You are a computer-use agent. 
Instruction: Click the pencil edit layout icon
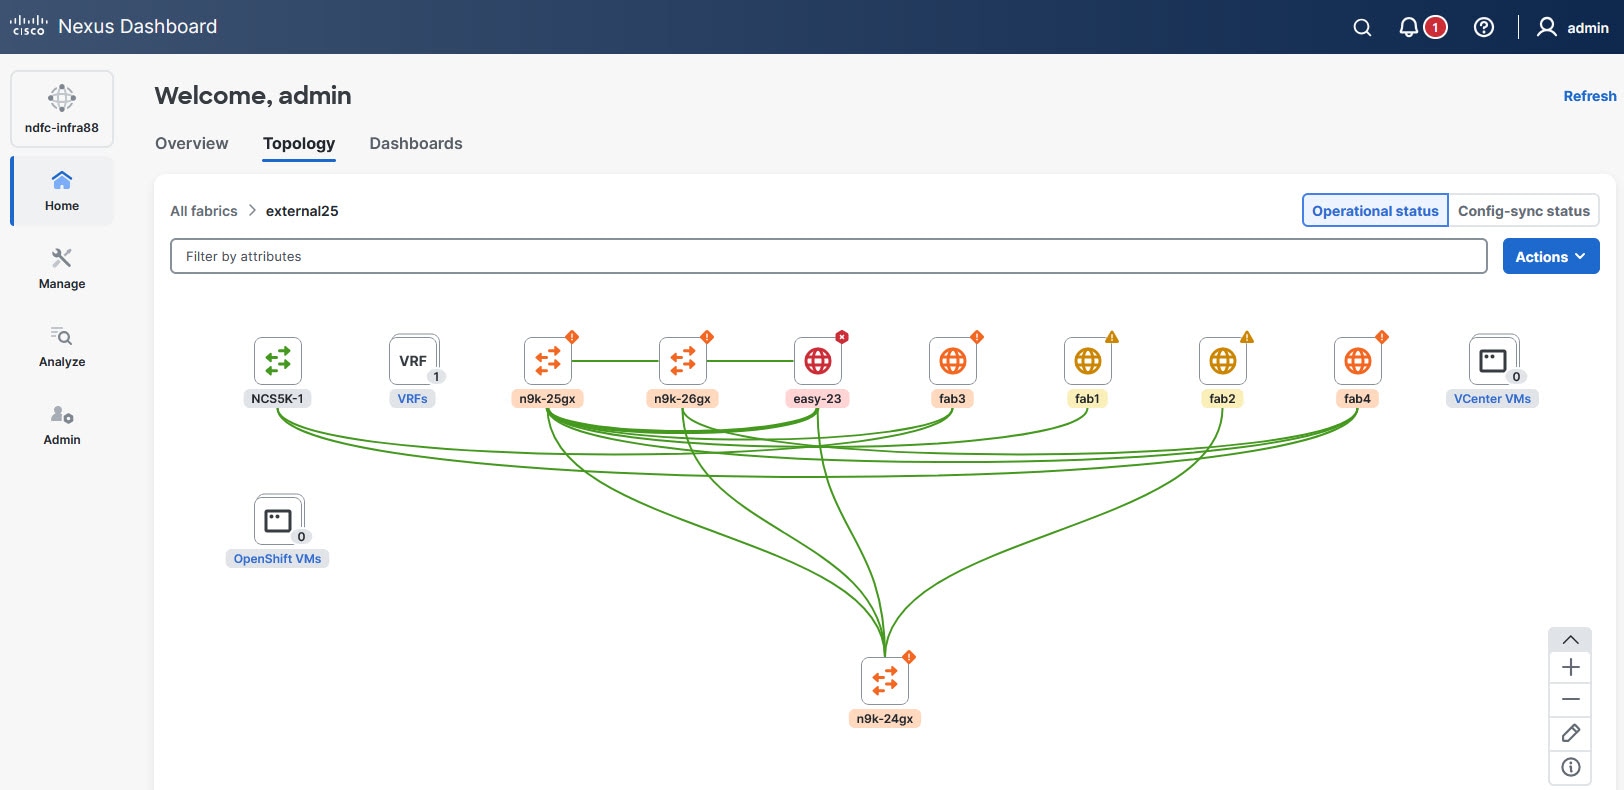pyautogui.click(x=1570, y=734)
